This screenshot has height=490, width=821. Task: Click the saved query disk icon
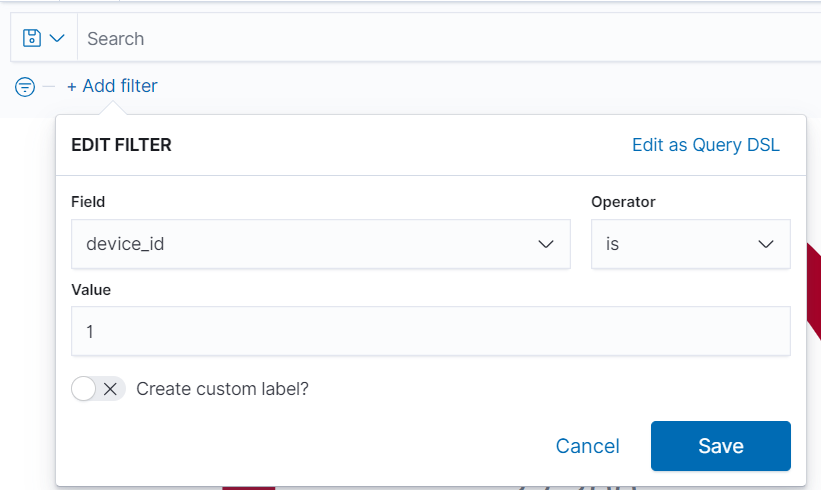pyautogui.click(x=32, y=38)
